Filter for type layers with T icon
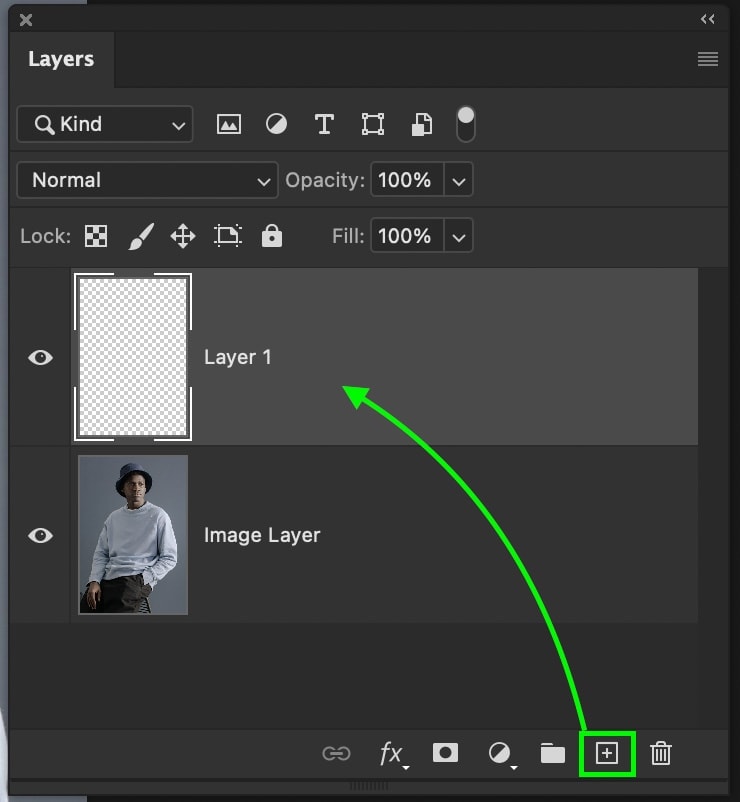Image resolution: width=740 pixels, height=802 pixels. (x=324, y=124)
